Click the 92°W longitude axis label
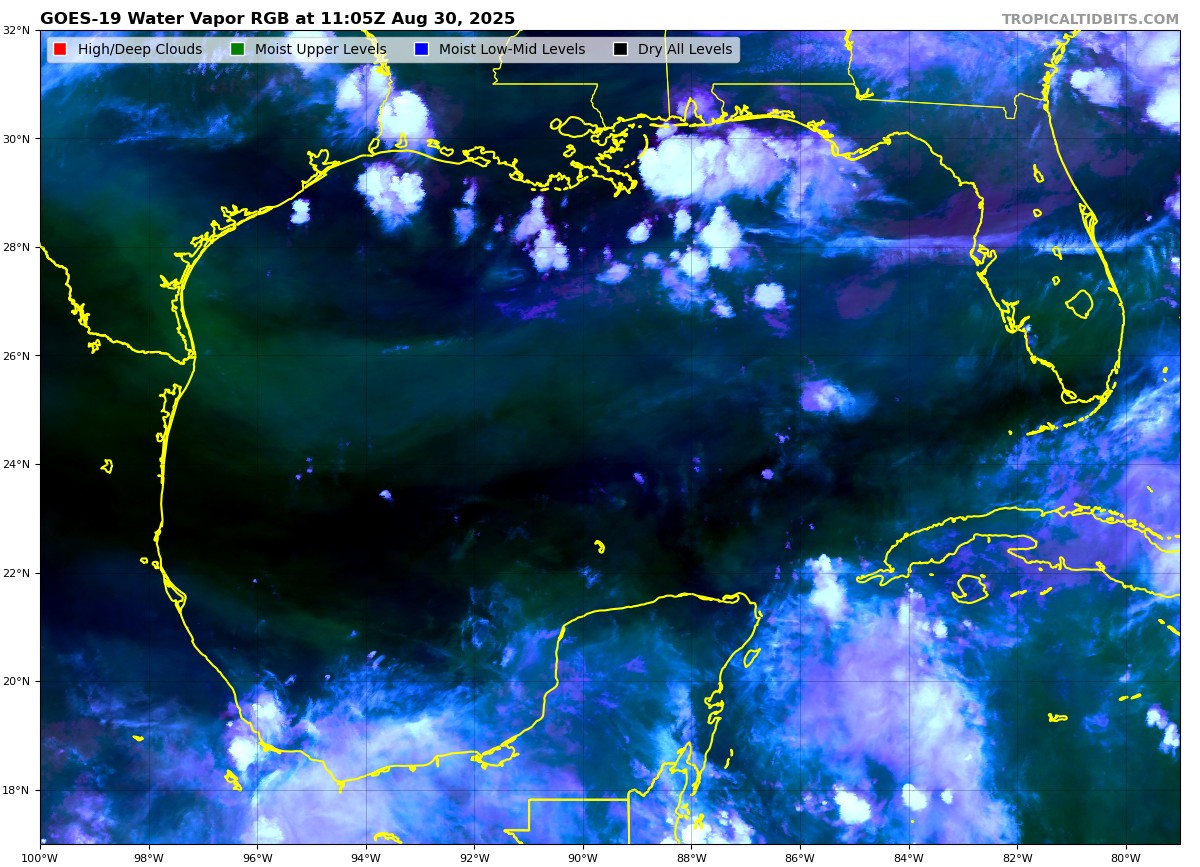This screenshot has height=867, width=1200. (474, 857)
